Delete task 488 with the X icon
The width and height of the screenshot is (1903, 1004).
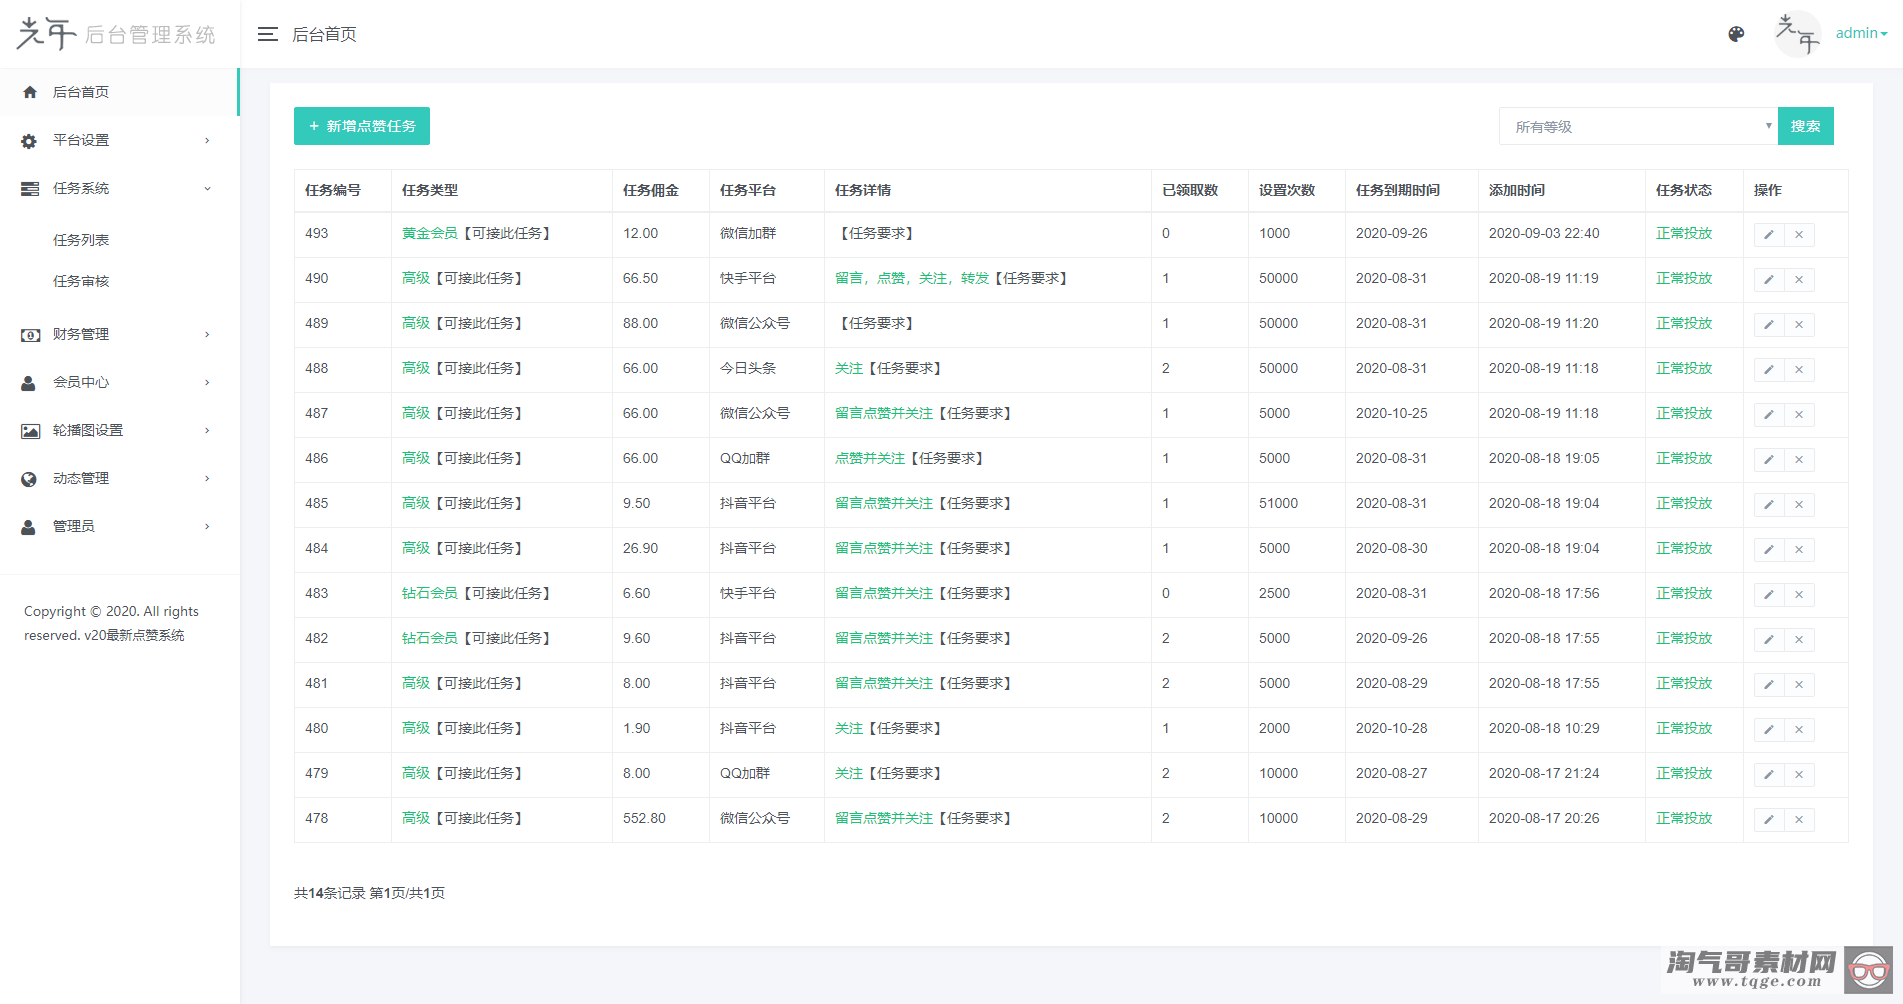coord(1799,370)
